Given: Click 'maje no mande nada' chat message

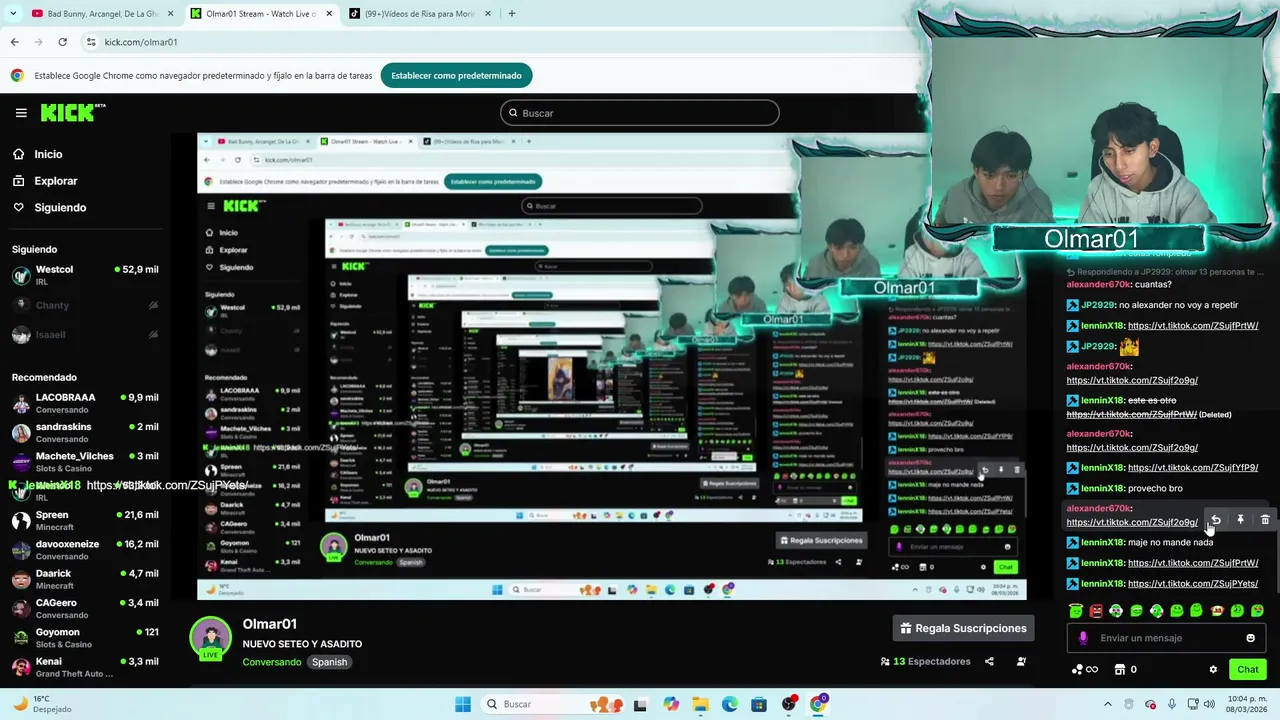Looking at the screenshot, I should (x=1170, y=542).
